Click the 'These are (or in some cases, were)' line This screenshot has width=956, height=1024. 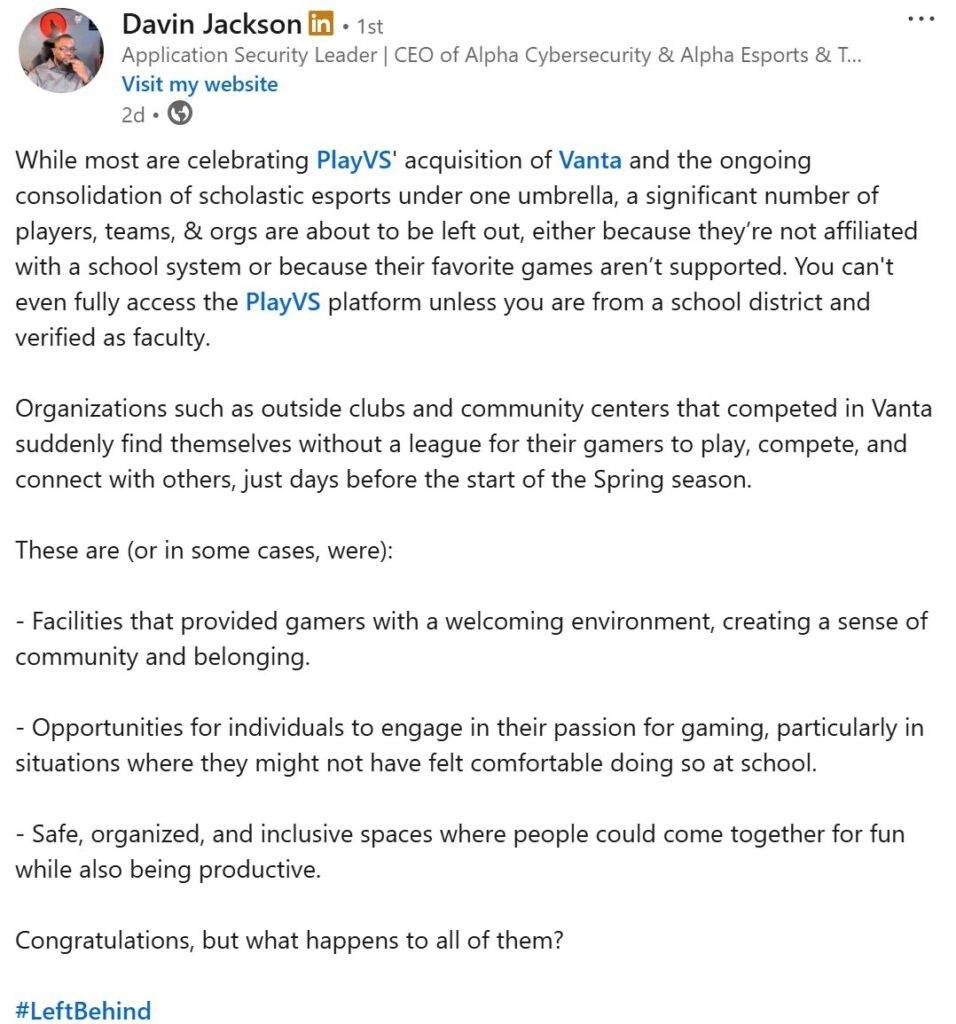click(204, 550)
